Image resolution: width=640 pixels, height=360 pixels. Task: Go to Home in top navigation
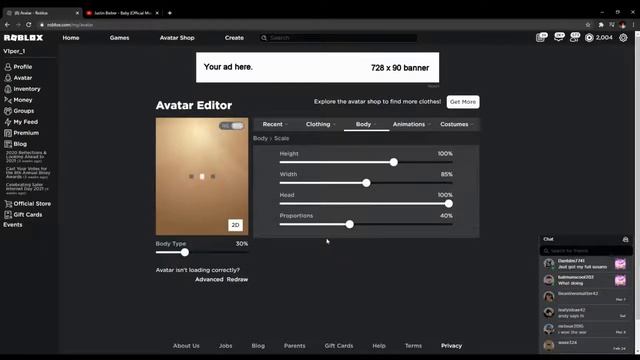[x=71, y=38]
